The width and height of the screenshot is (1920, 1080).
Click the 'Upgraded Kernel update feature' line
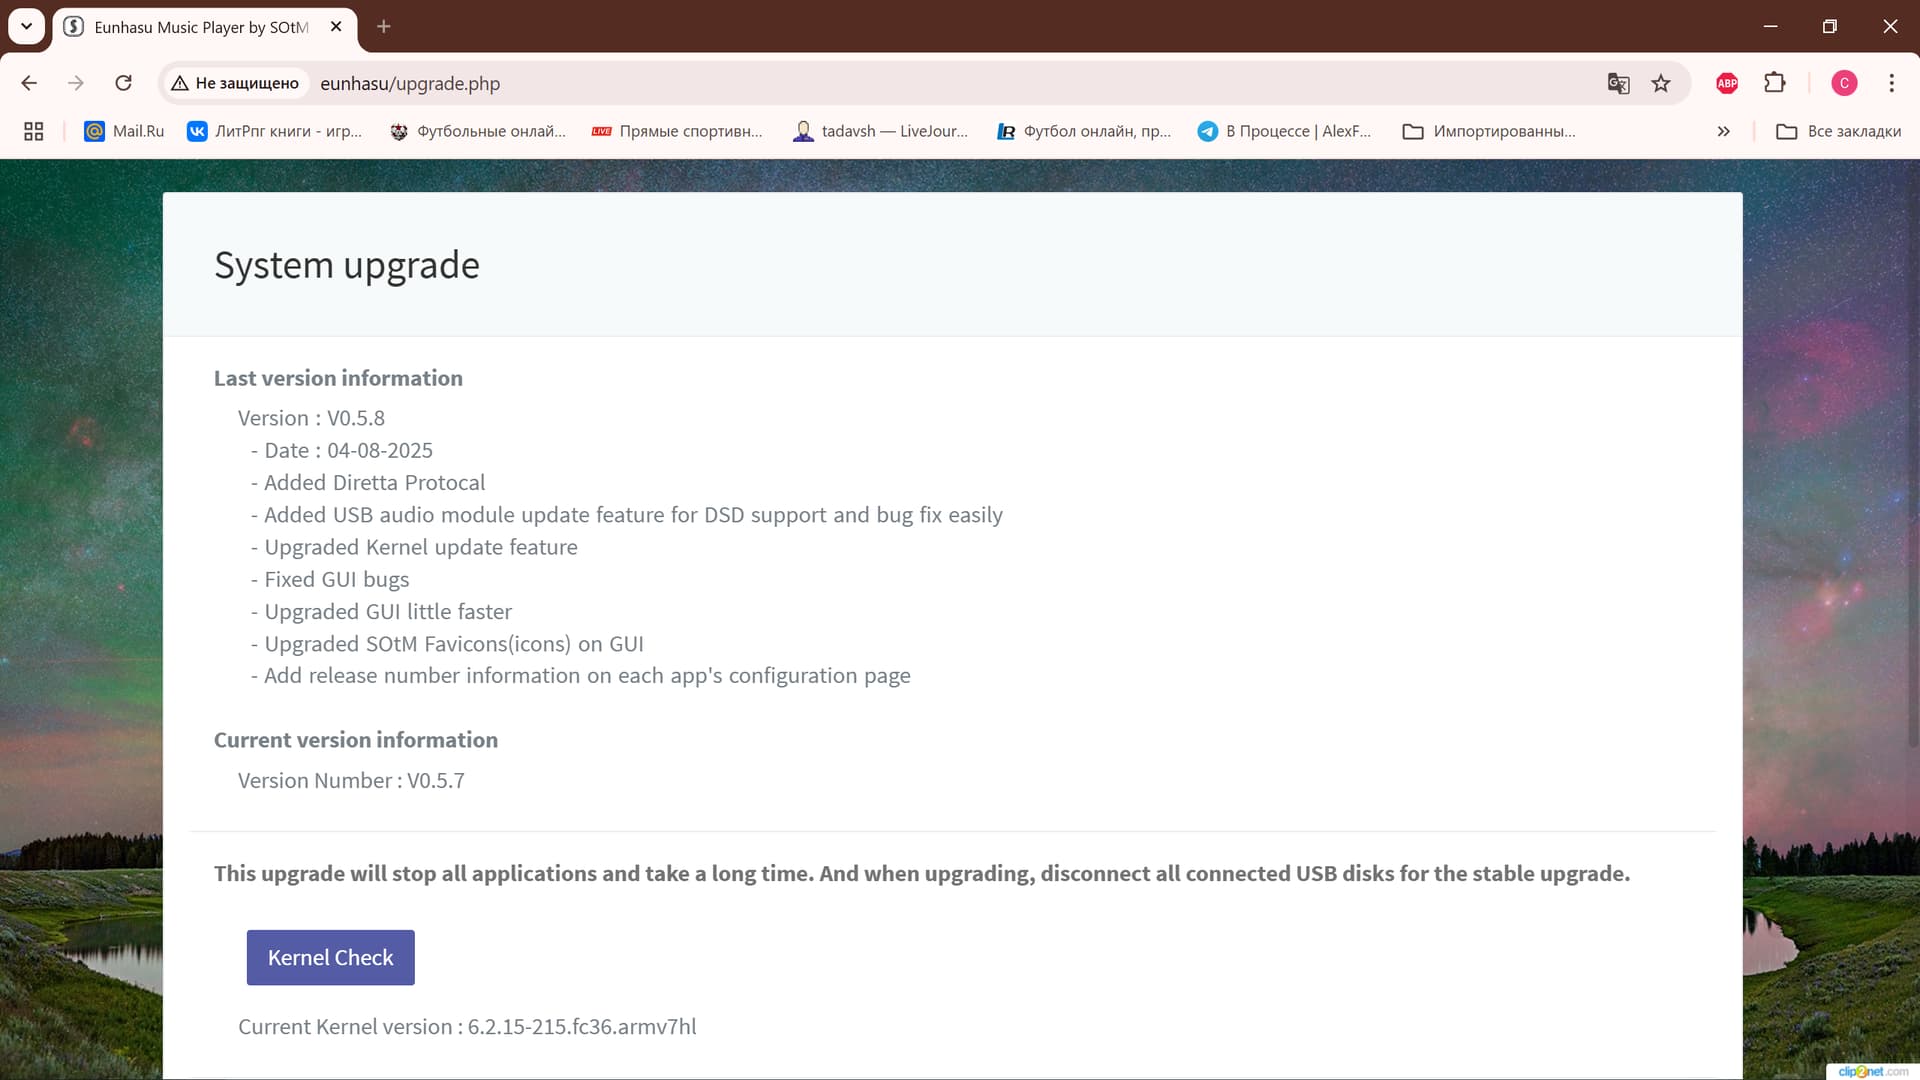point(414,547)
